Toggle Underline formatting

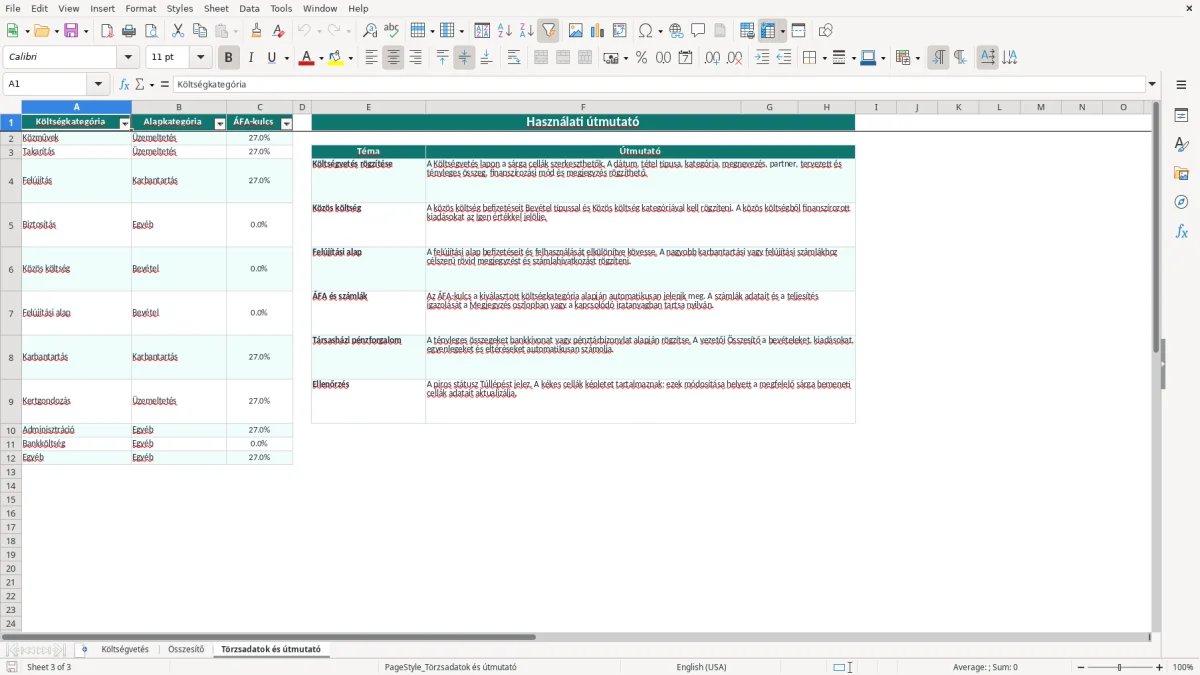[271, 58]
